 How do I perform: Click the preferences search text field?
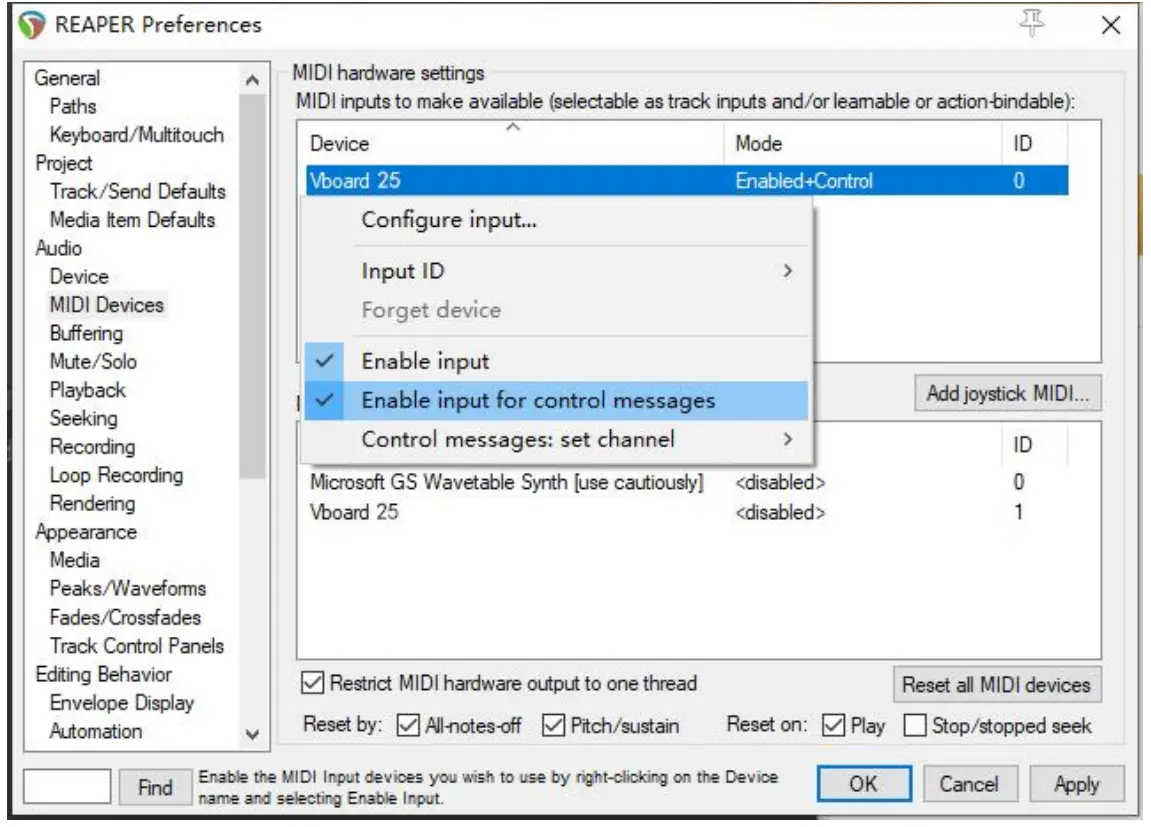pyautogui.click(x=66, y=787)
